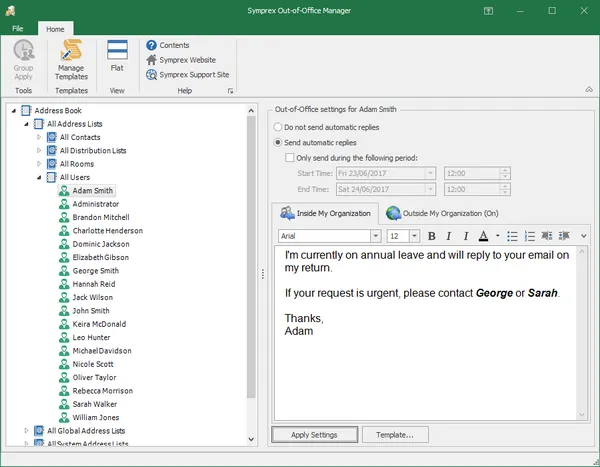The height and width of the screenshot is (467, 600).
Task: Open the Start Time date dropdown
Action: point(430,173)
